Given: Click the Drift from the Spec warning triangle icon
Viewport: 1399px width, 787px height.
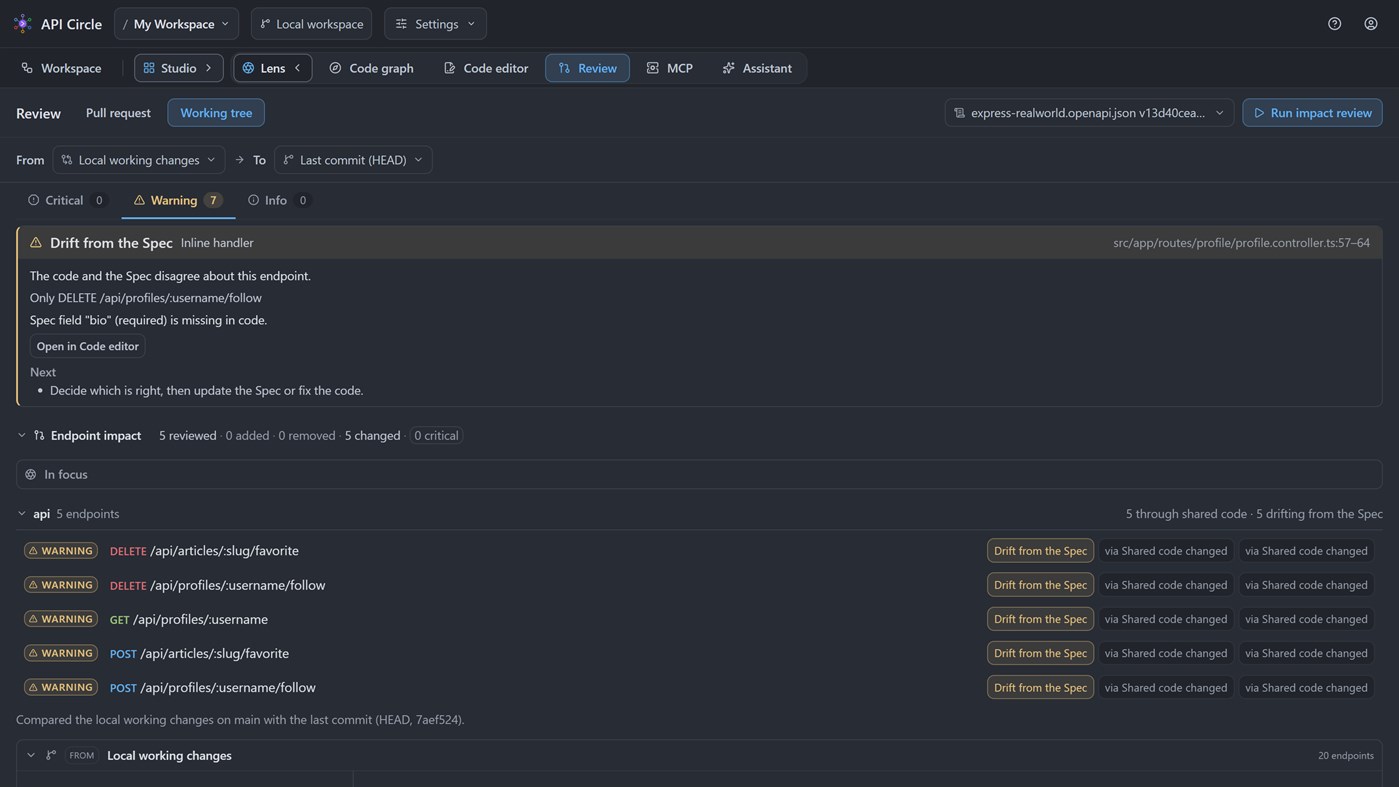Looking at the screenshot, I should tap(36, 243).
